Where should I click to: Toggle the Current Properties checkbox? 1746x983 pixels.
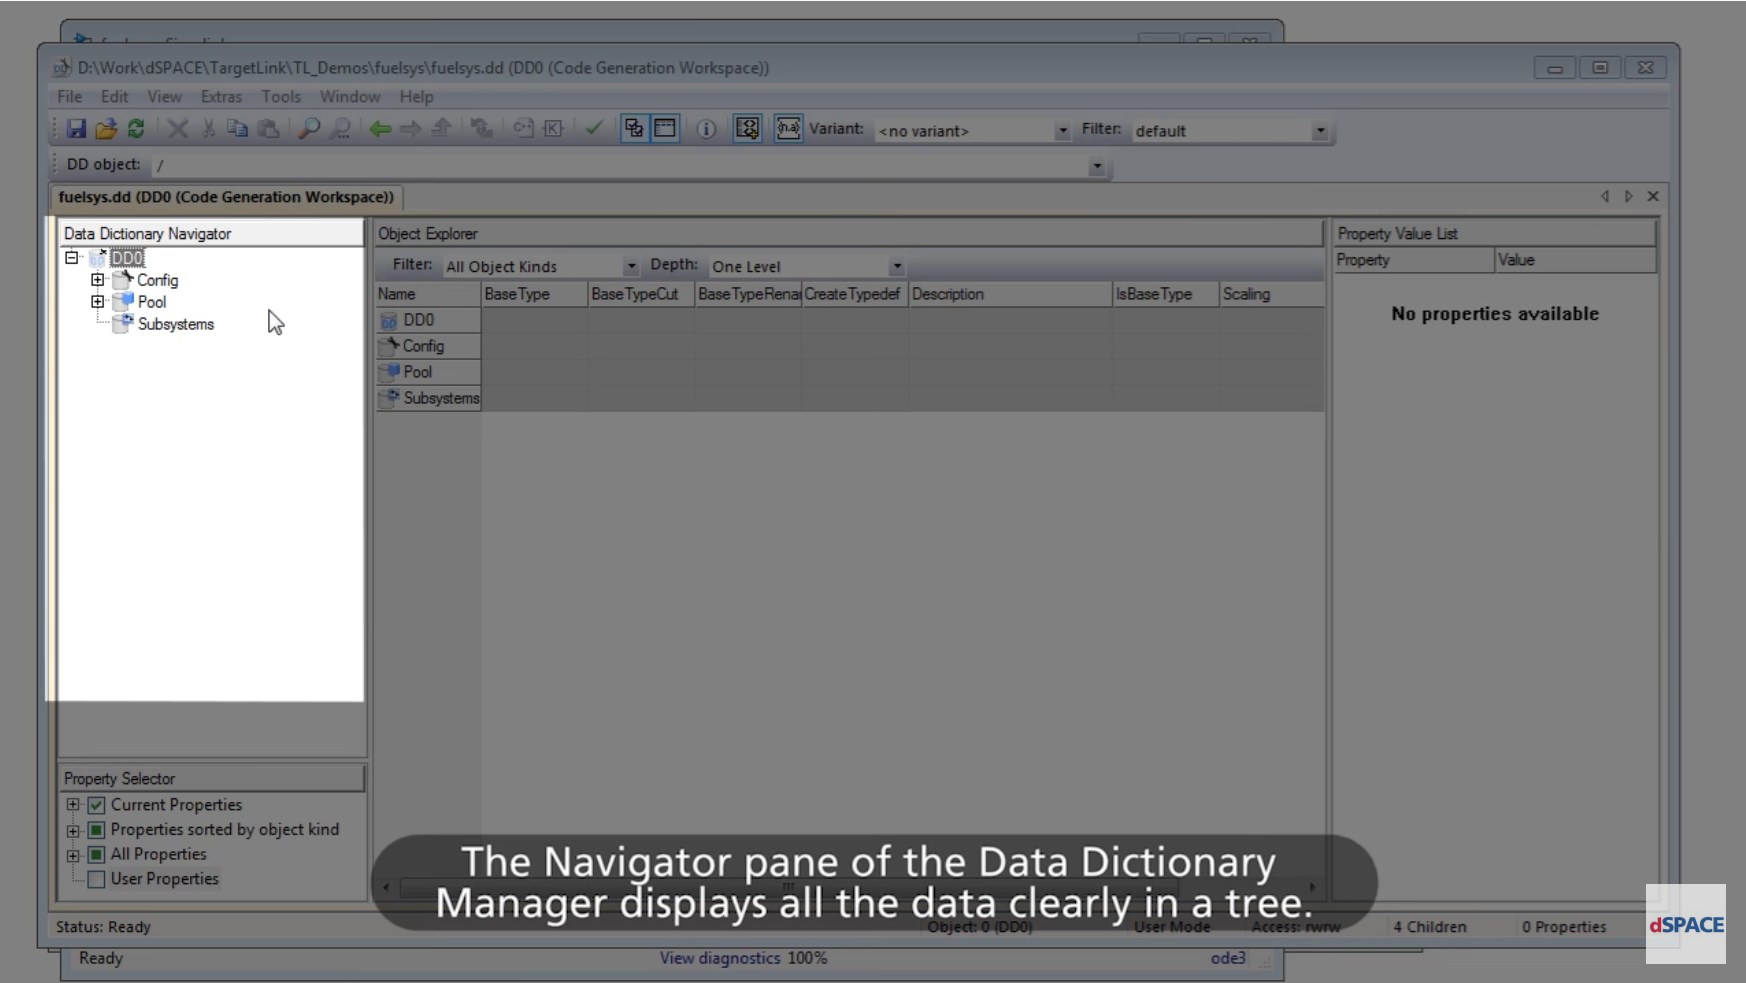[x=96, y=805]
